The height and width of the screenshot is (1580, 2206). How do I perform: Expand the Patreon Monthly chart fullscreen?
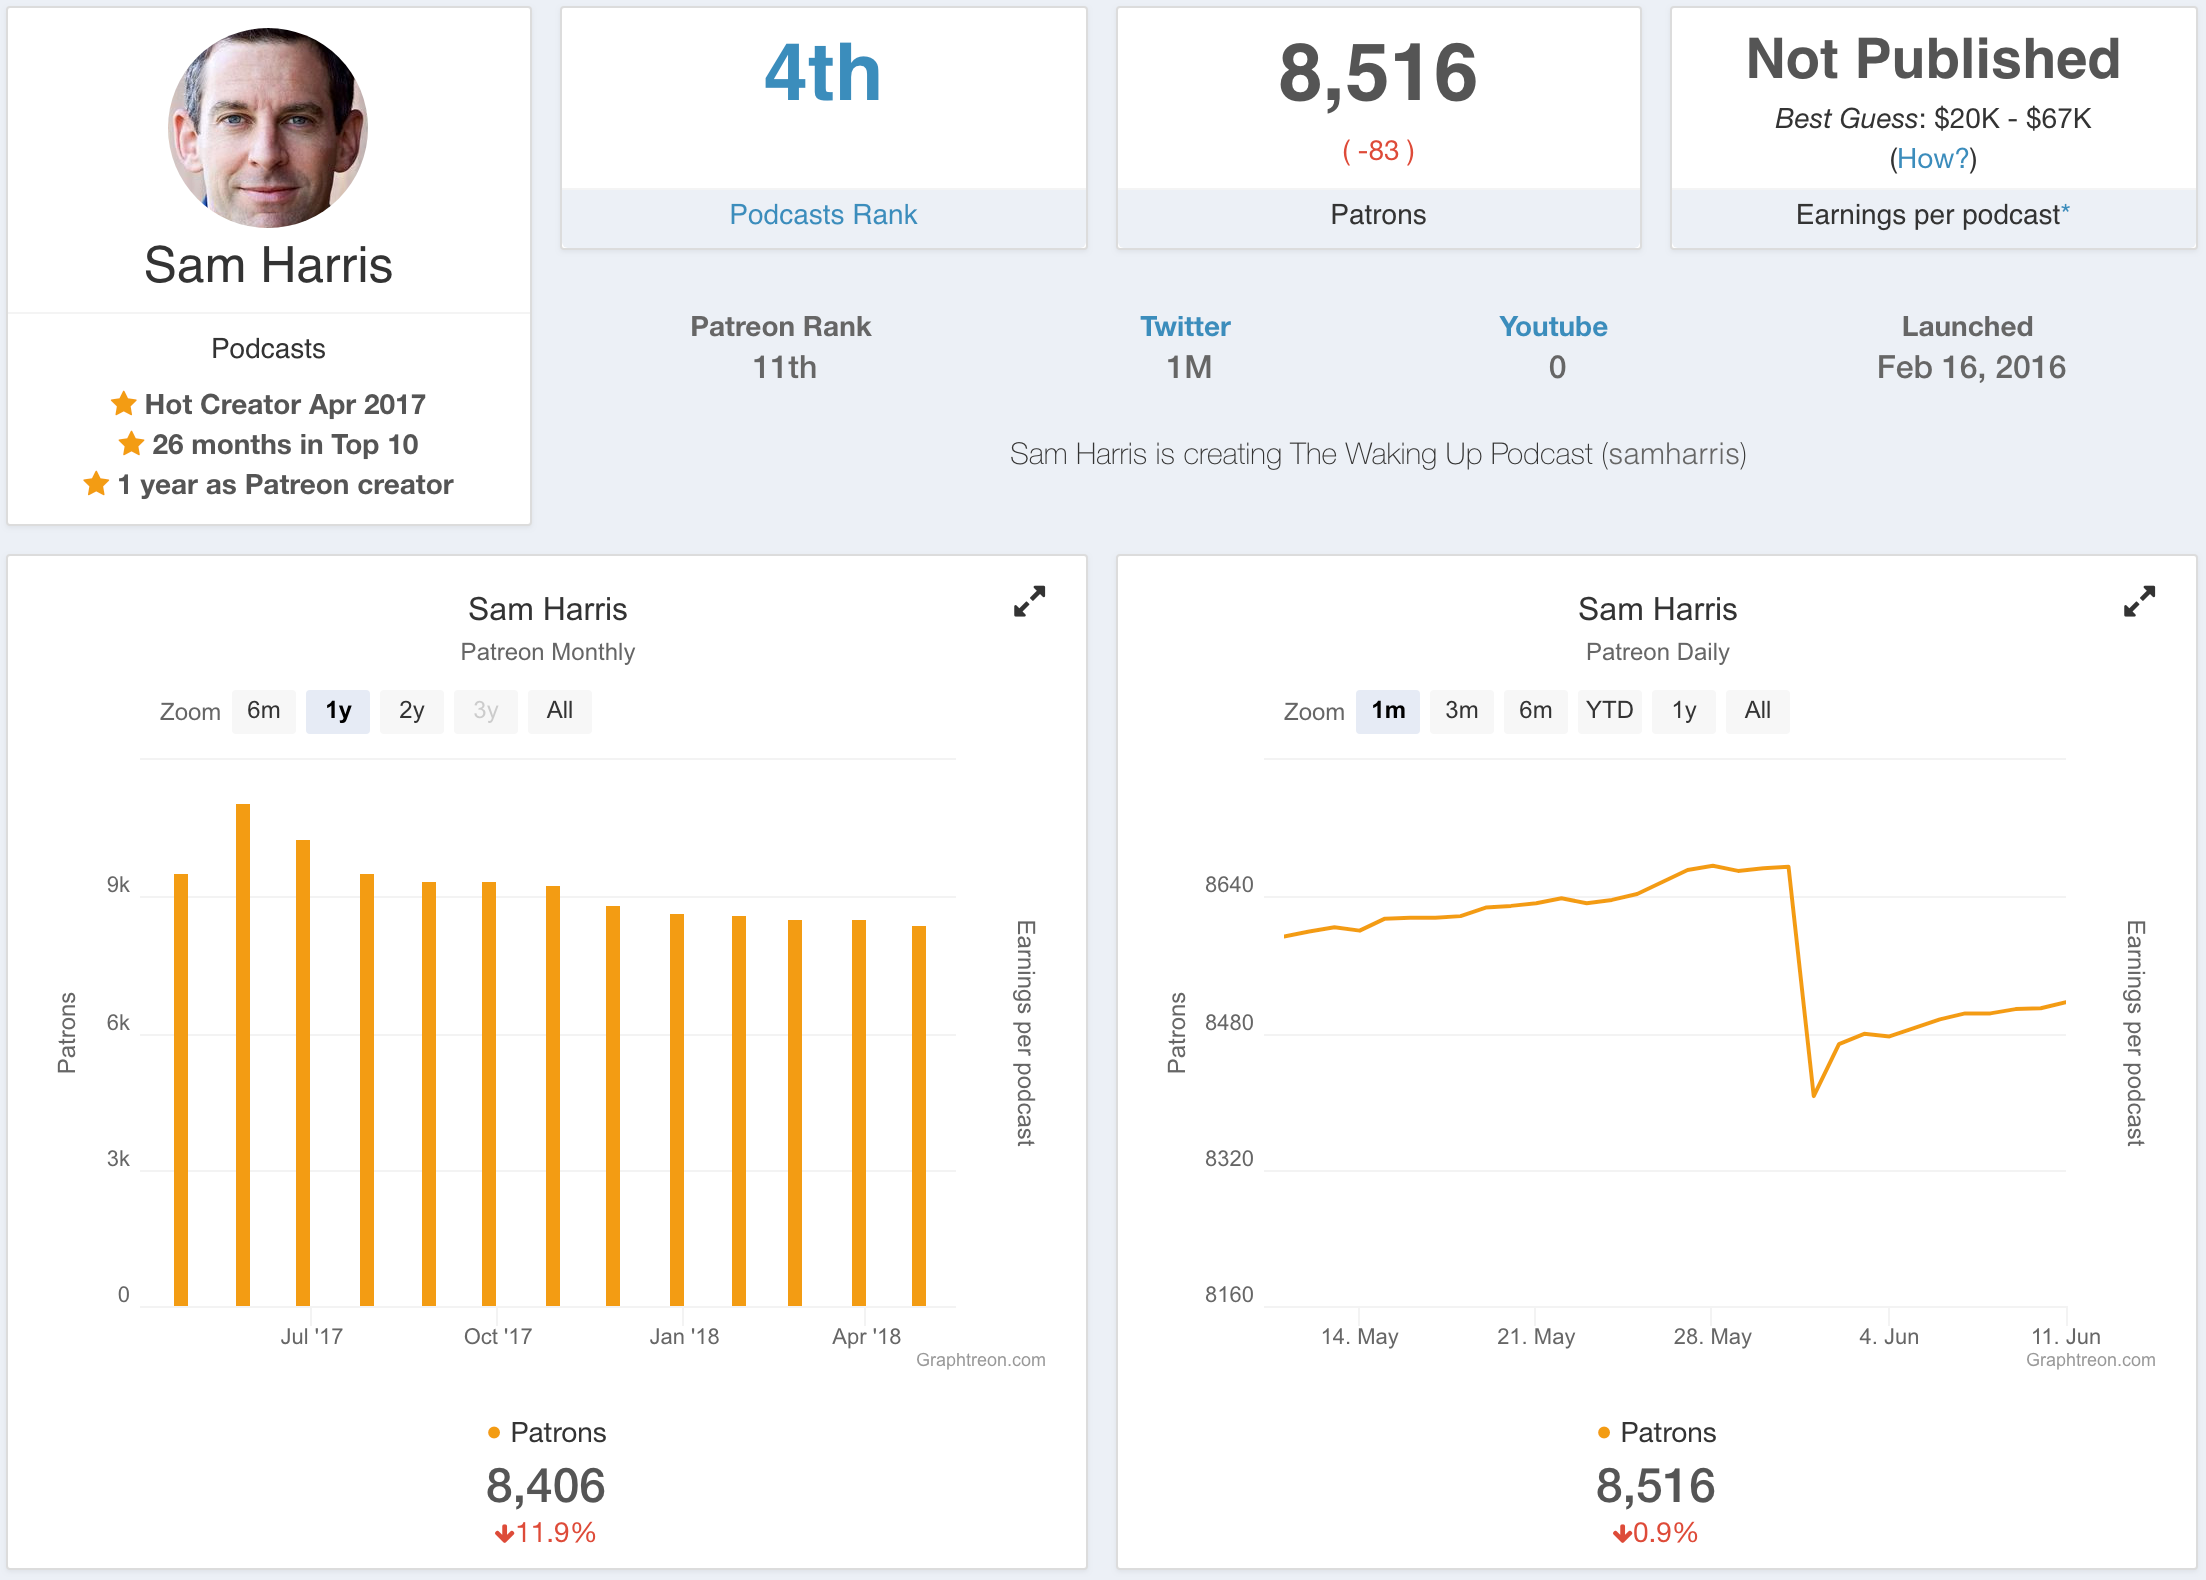pos(1029,601)
